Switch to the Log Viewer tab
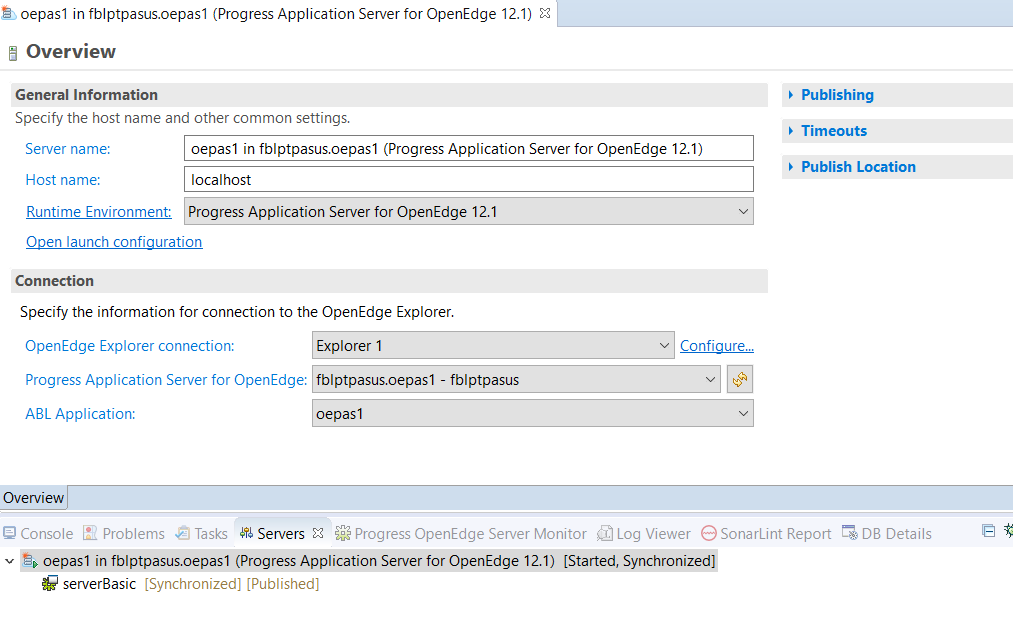Screen dimensions: 1013x640 pyautogui.click(x=644, y=533)
